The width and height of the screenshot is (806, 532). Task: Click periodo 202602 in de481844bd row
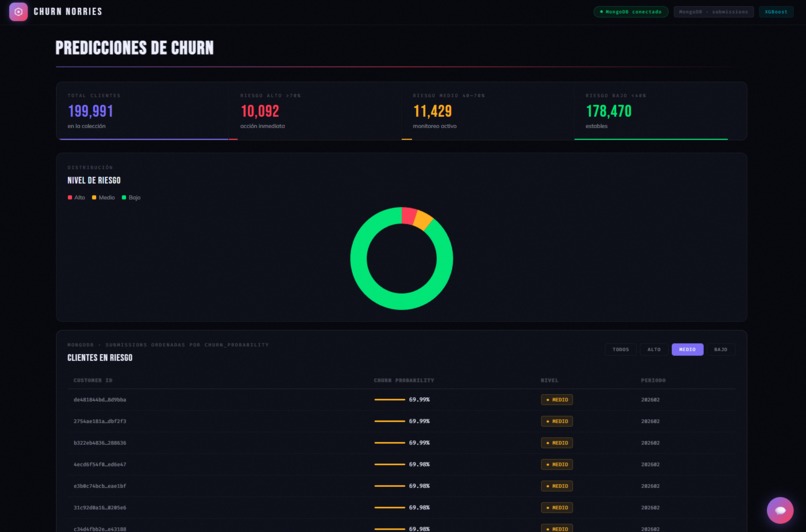point(650,399)
